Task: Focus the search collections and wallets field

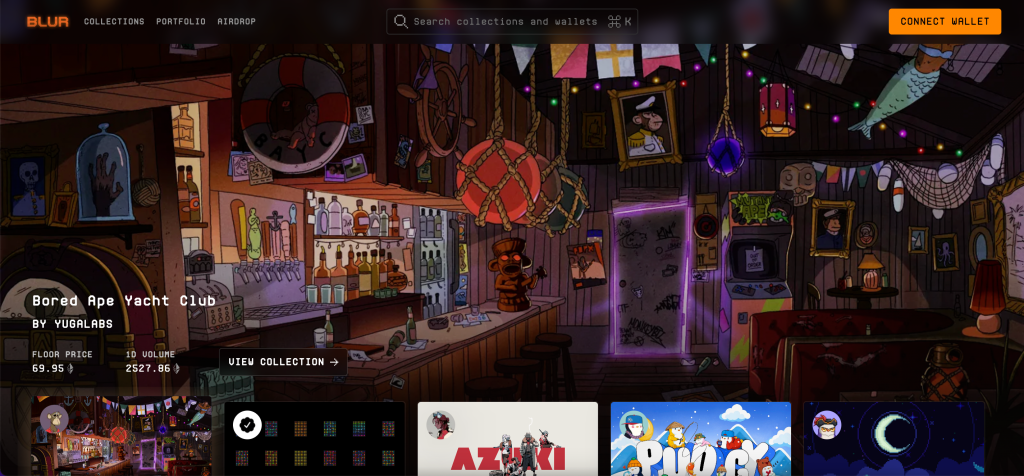Action: (x=512, y=22)
